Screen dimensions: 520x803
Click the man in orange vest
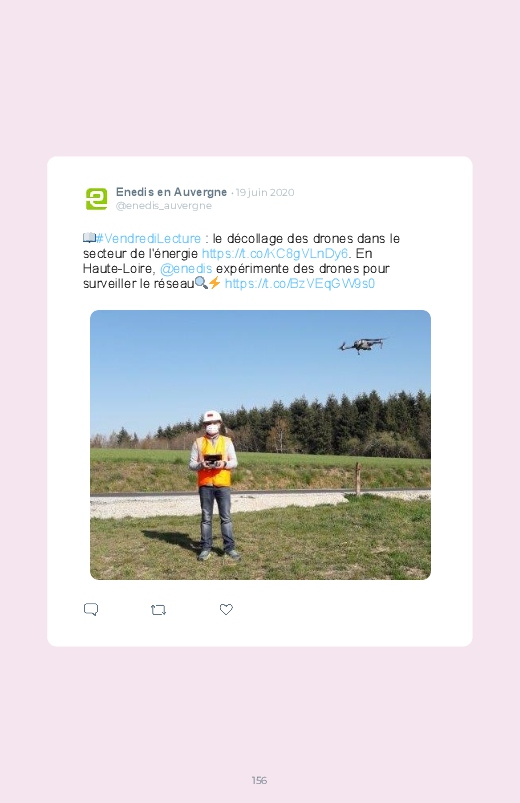(x=214, y=484)
